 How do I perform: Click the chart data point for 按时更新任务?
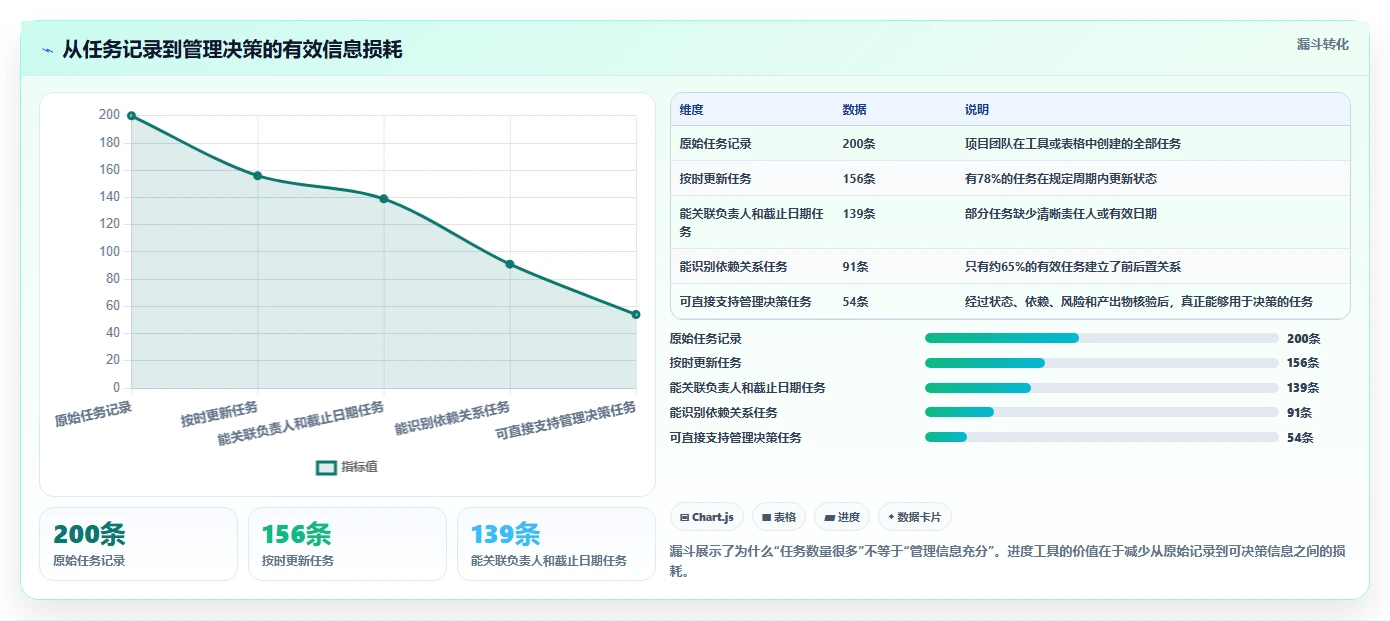[x=257, y=176]
